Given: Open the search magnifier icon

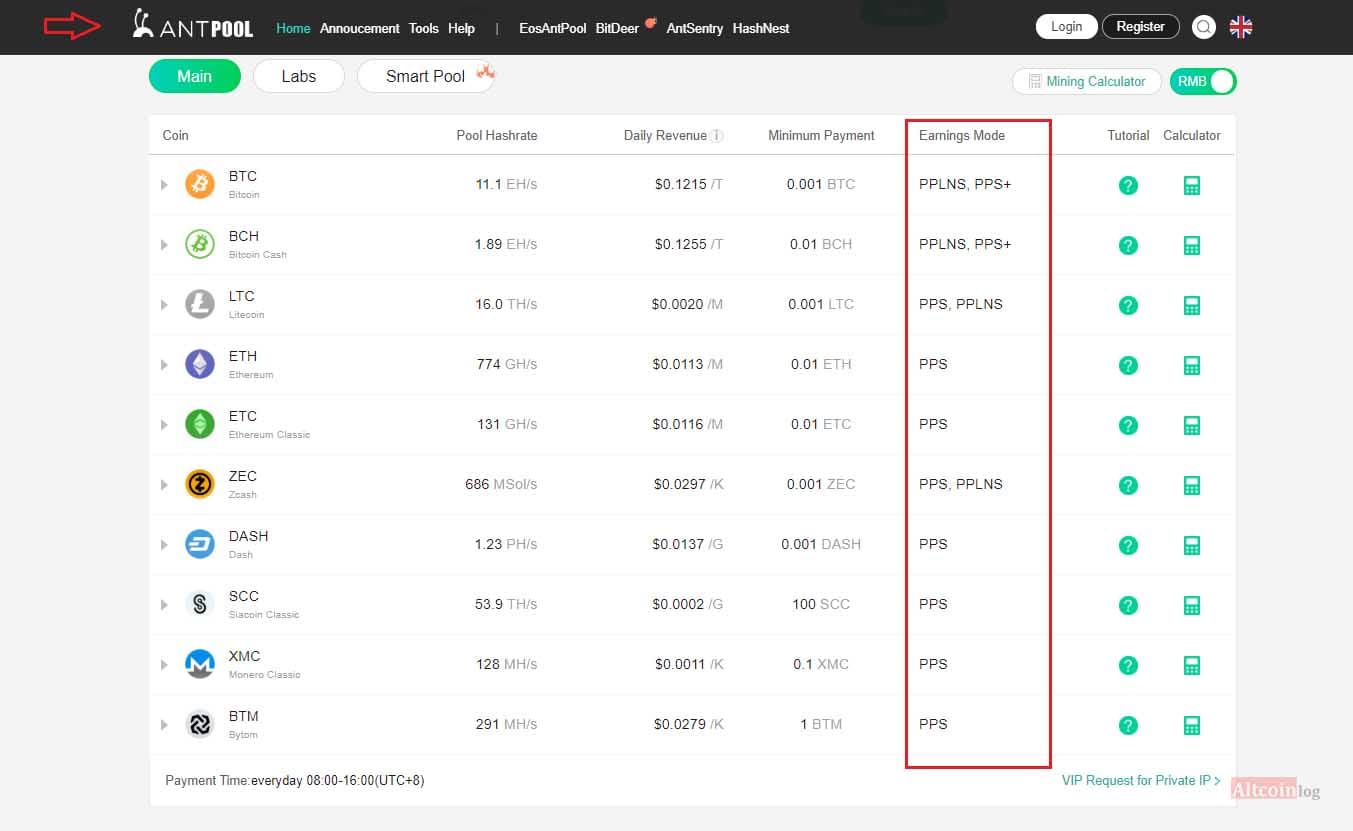Looking at the screenshot, I should (1204, 27).
